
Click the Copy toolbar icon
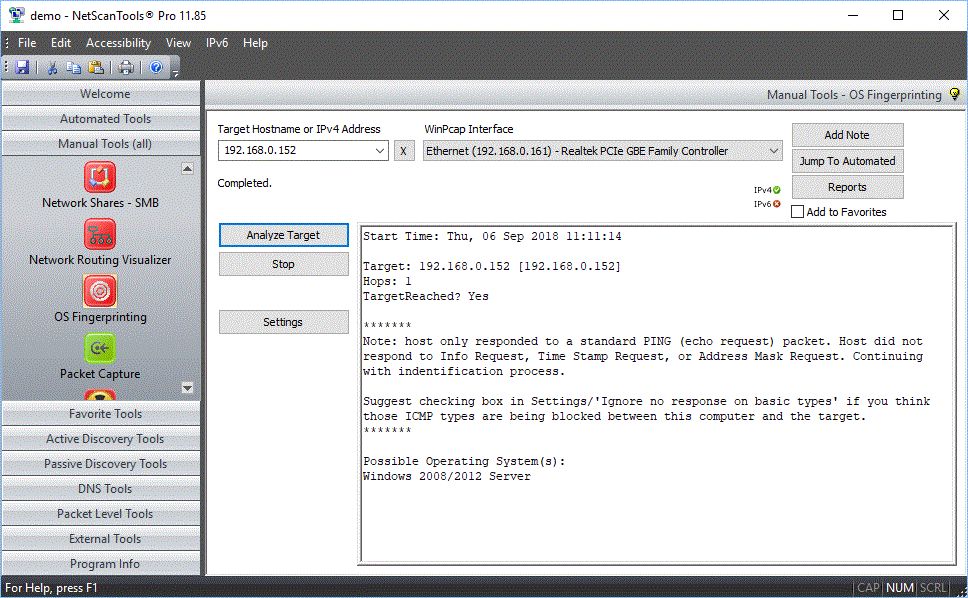pos(73,67)
